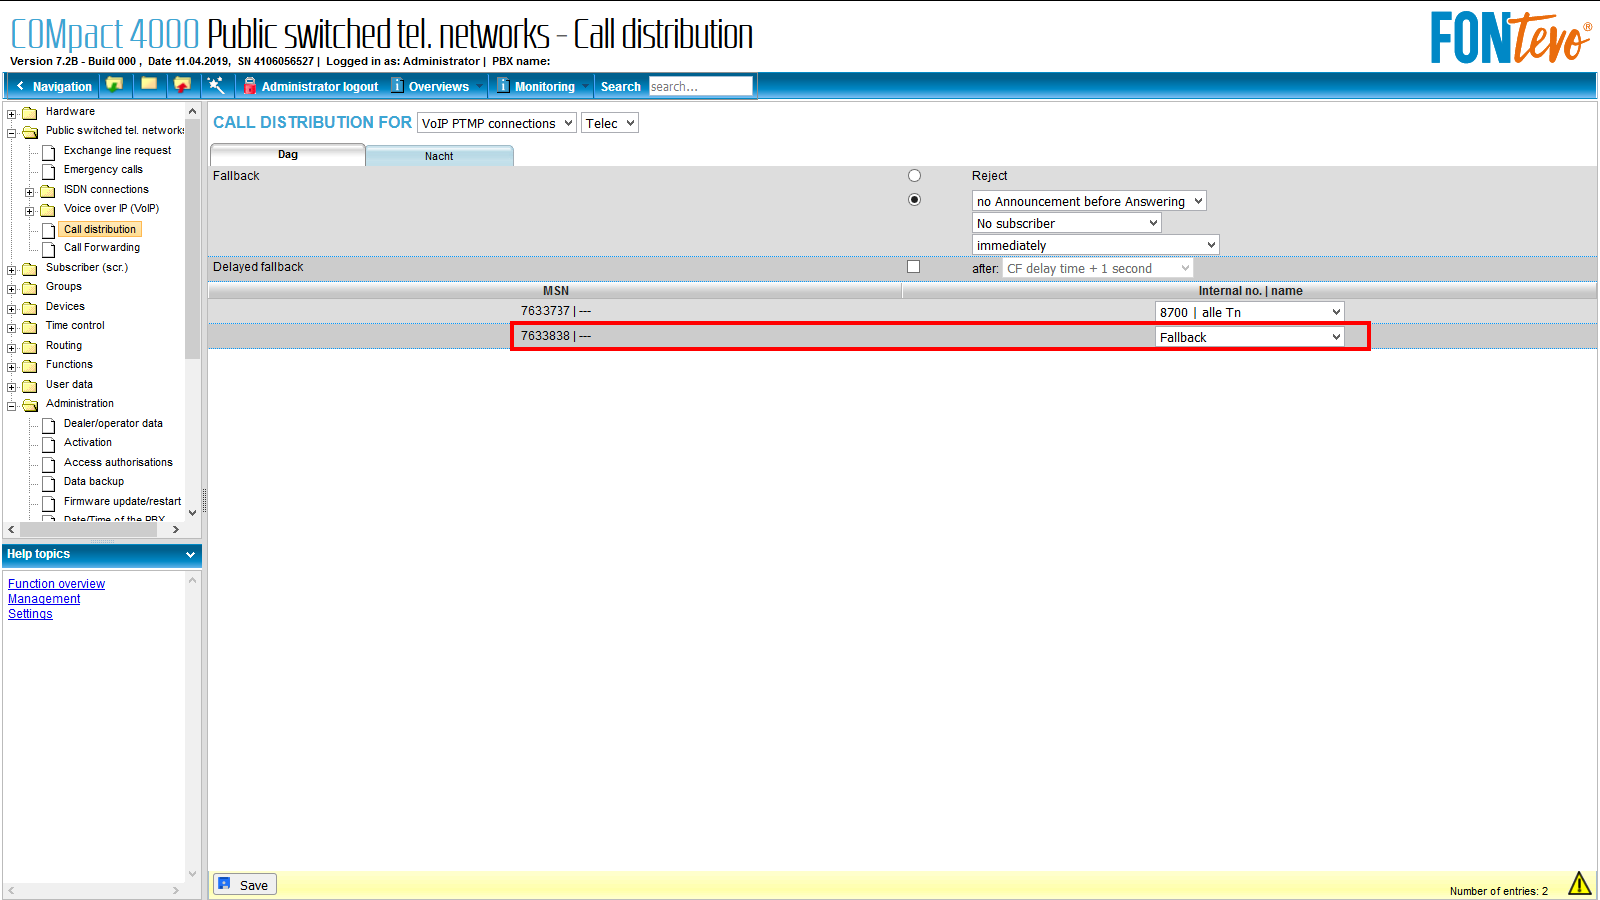Click the User data folder icon

[30, 386]
